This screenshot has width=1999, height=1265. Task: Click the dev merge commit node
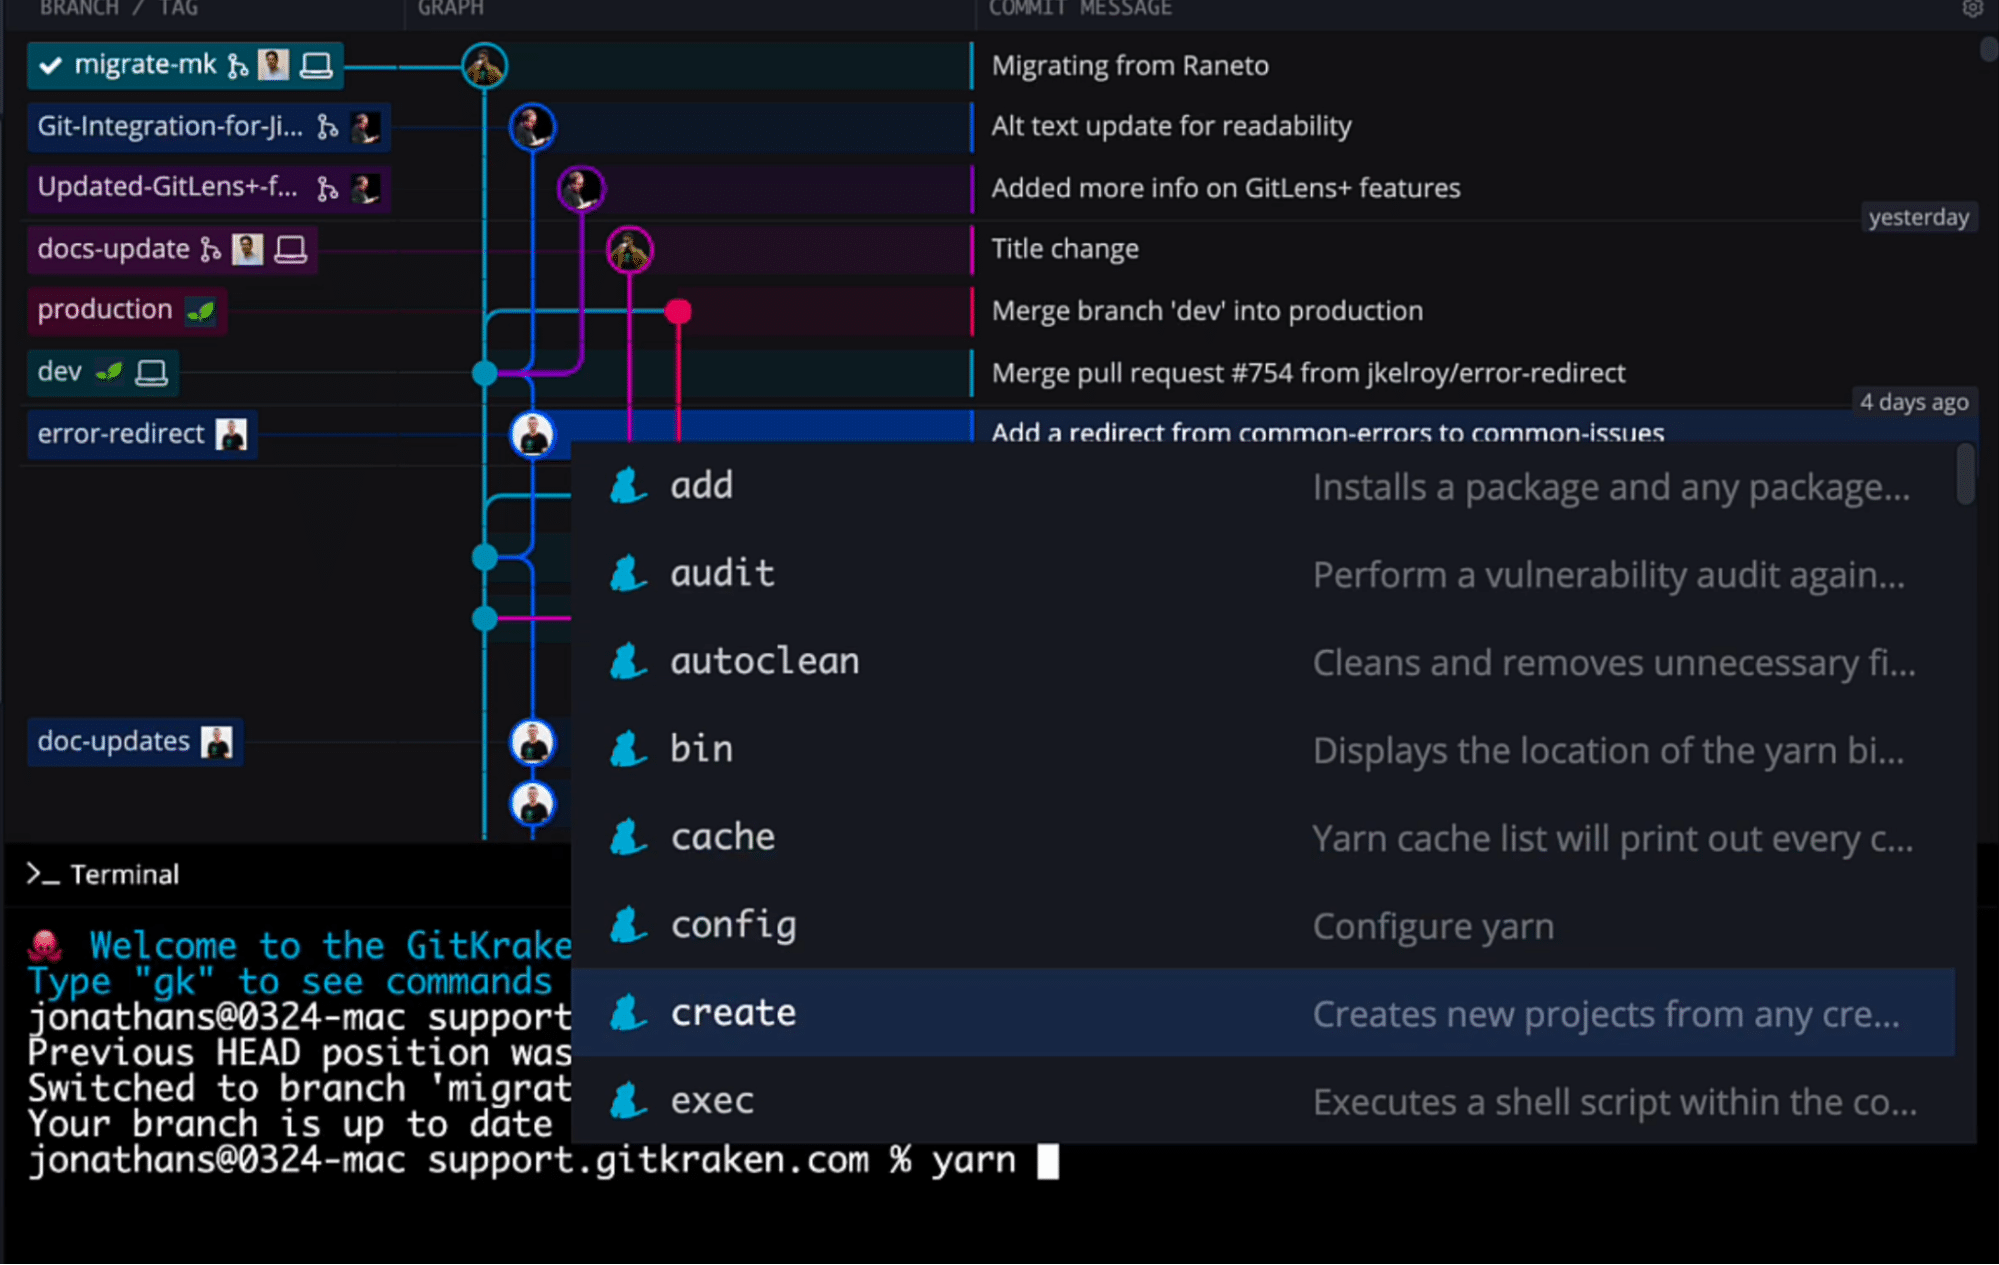(485, 374)
